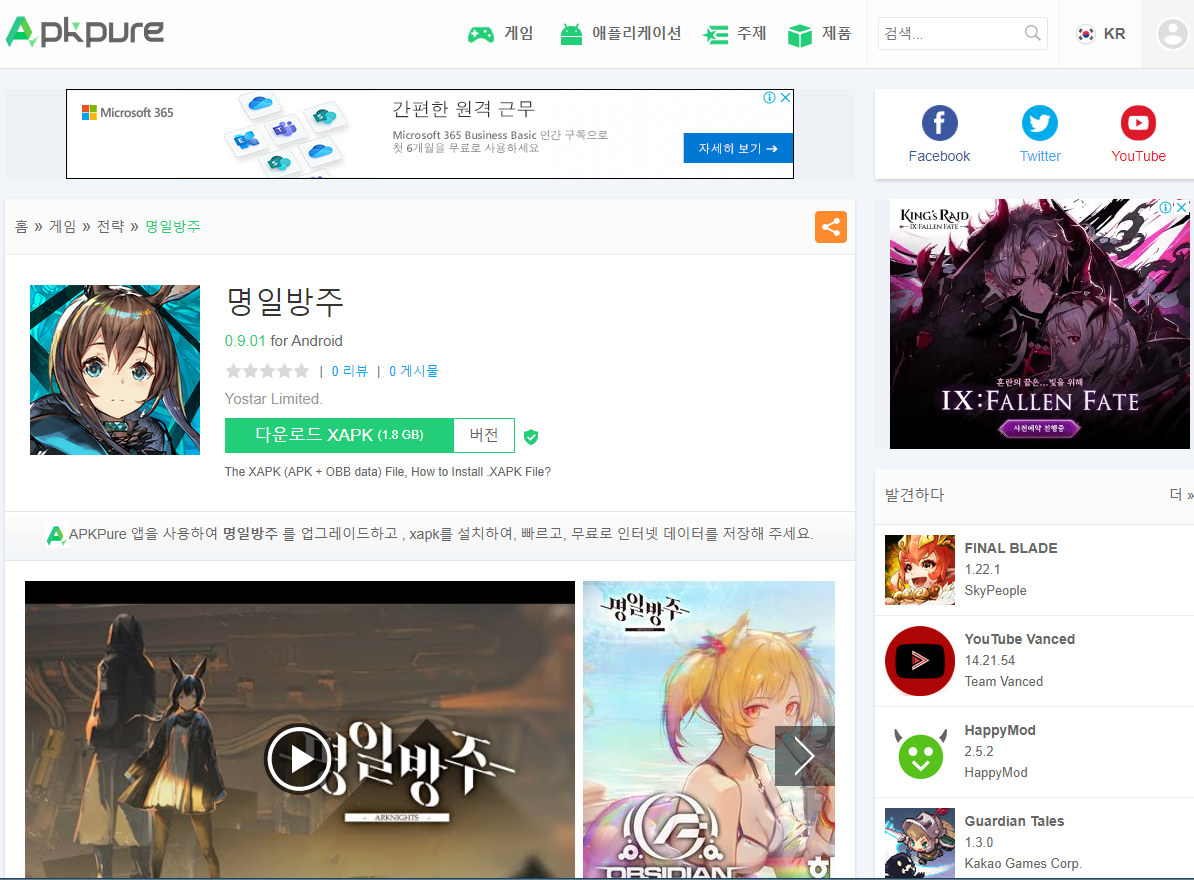Open How to Install .XAPK File link
Screen dimensions: 1194x880
pos(480,472)
